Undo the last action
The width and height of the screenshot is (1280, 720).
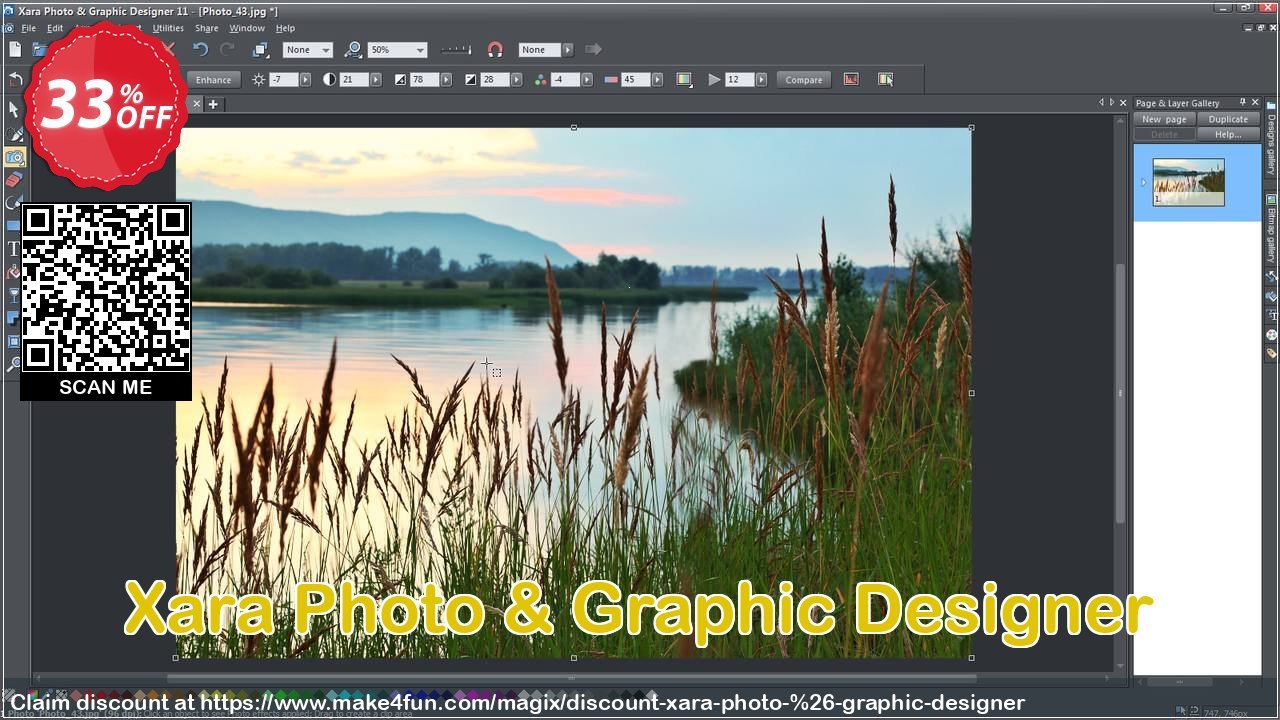[x=200, y=49]
